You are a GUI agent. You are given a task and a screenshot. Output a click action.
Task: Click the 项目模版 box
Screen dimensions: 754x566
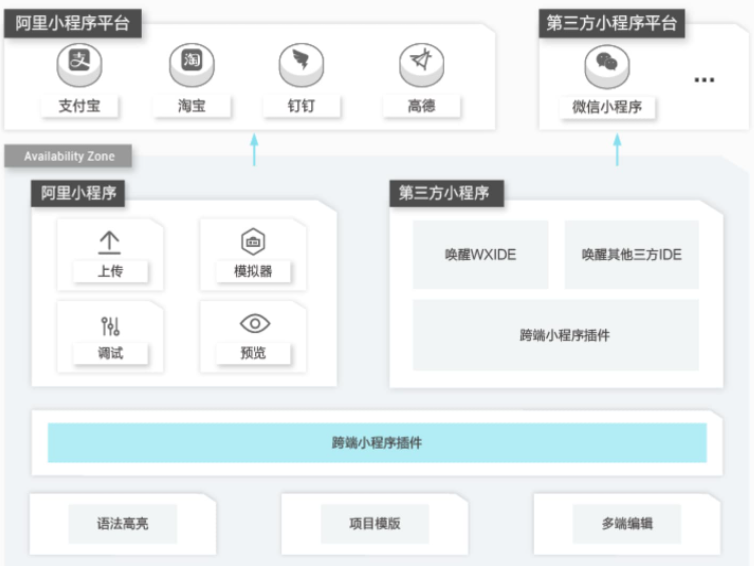coord(375,523)
